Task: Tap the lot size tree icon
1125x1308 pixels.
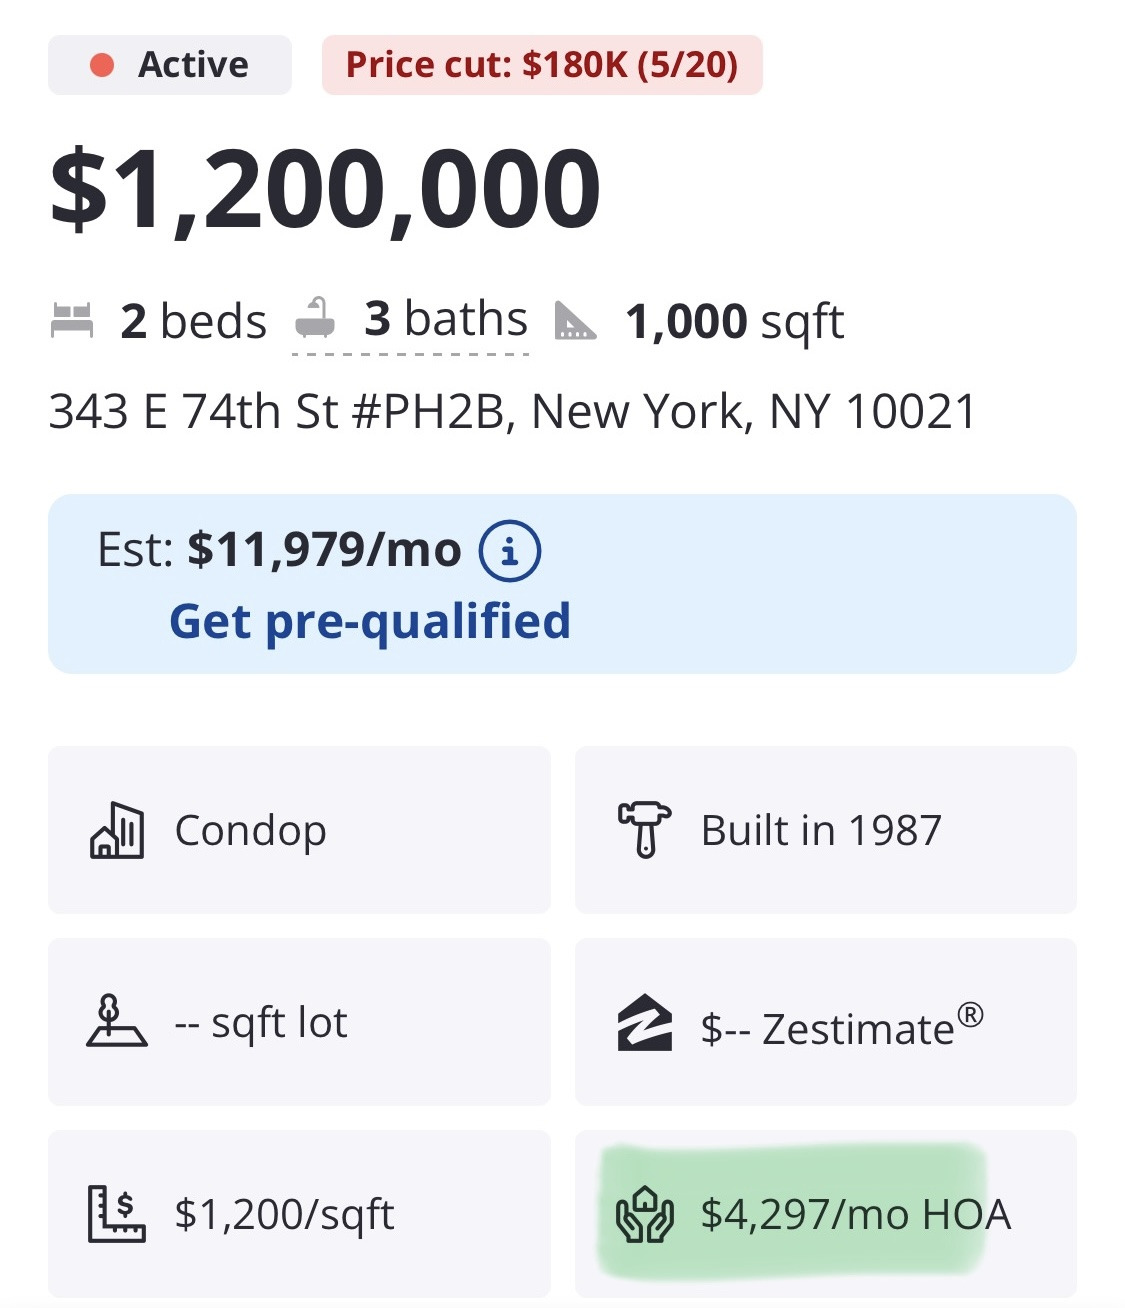Action: (x=116, y=1022)
